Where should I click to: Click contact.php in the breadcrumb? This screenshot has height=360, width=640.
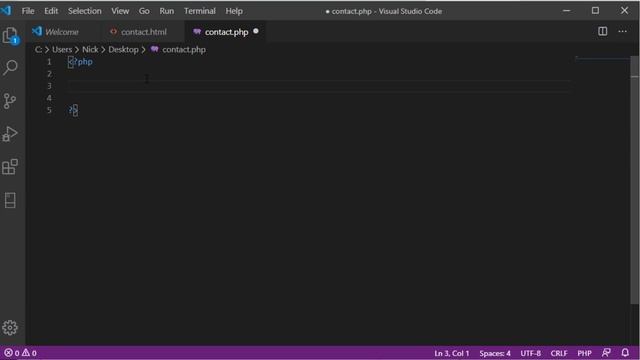point(184,49)
